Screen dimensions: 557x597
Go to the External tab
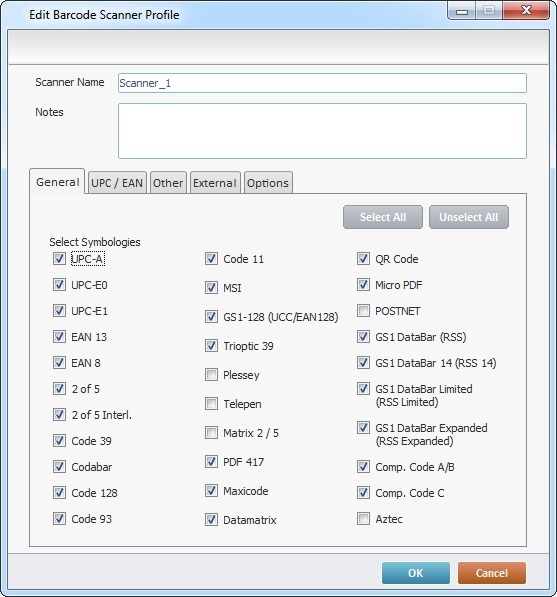pos(215,183)
